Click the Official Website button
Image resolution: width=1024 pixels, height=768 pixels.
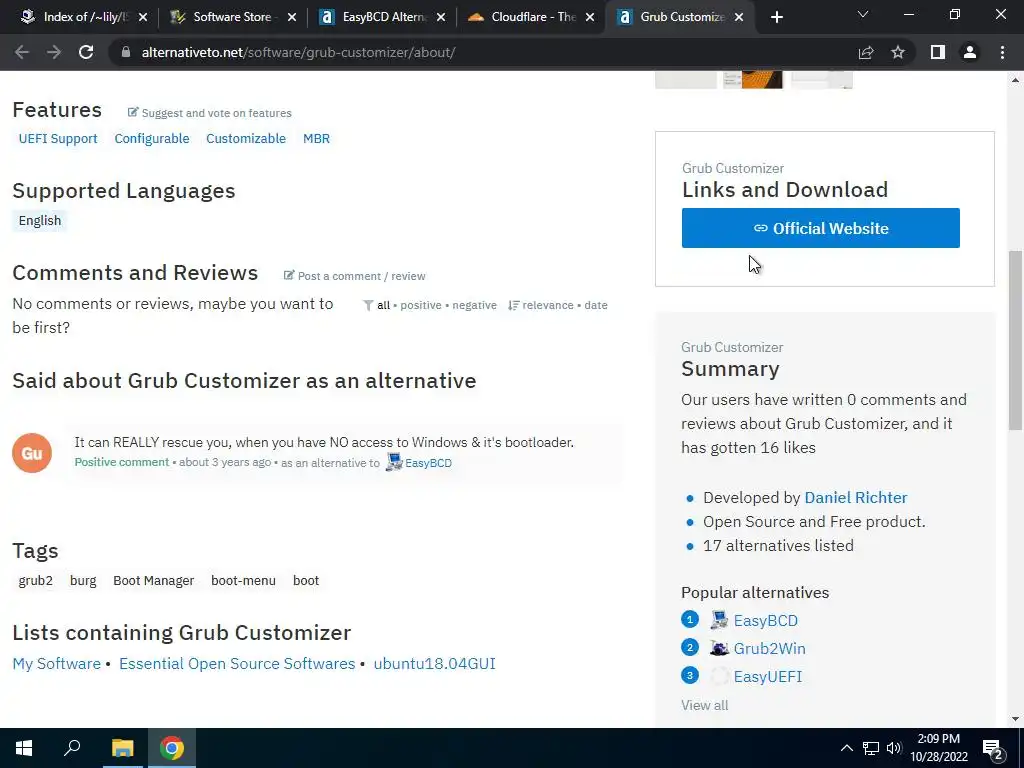click(820, 228)
